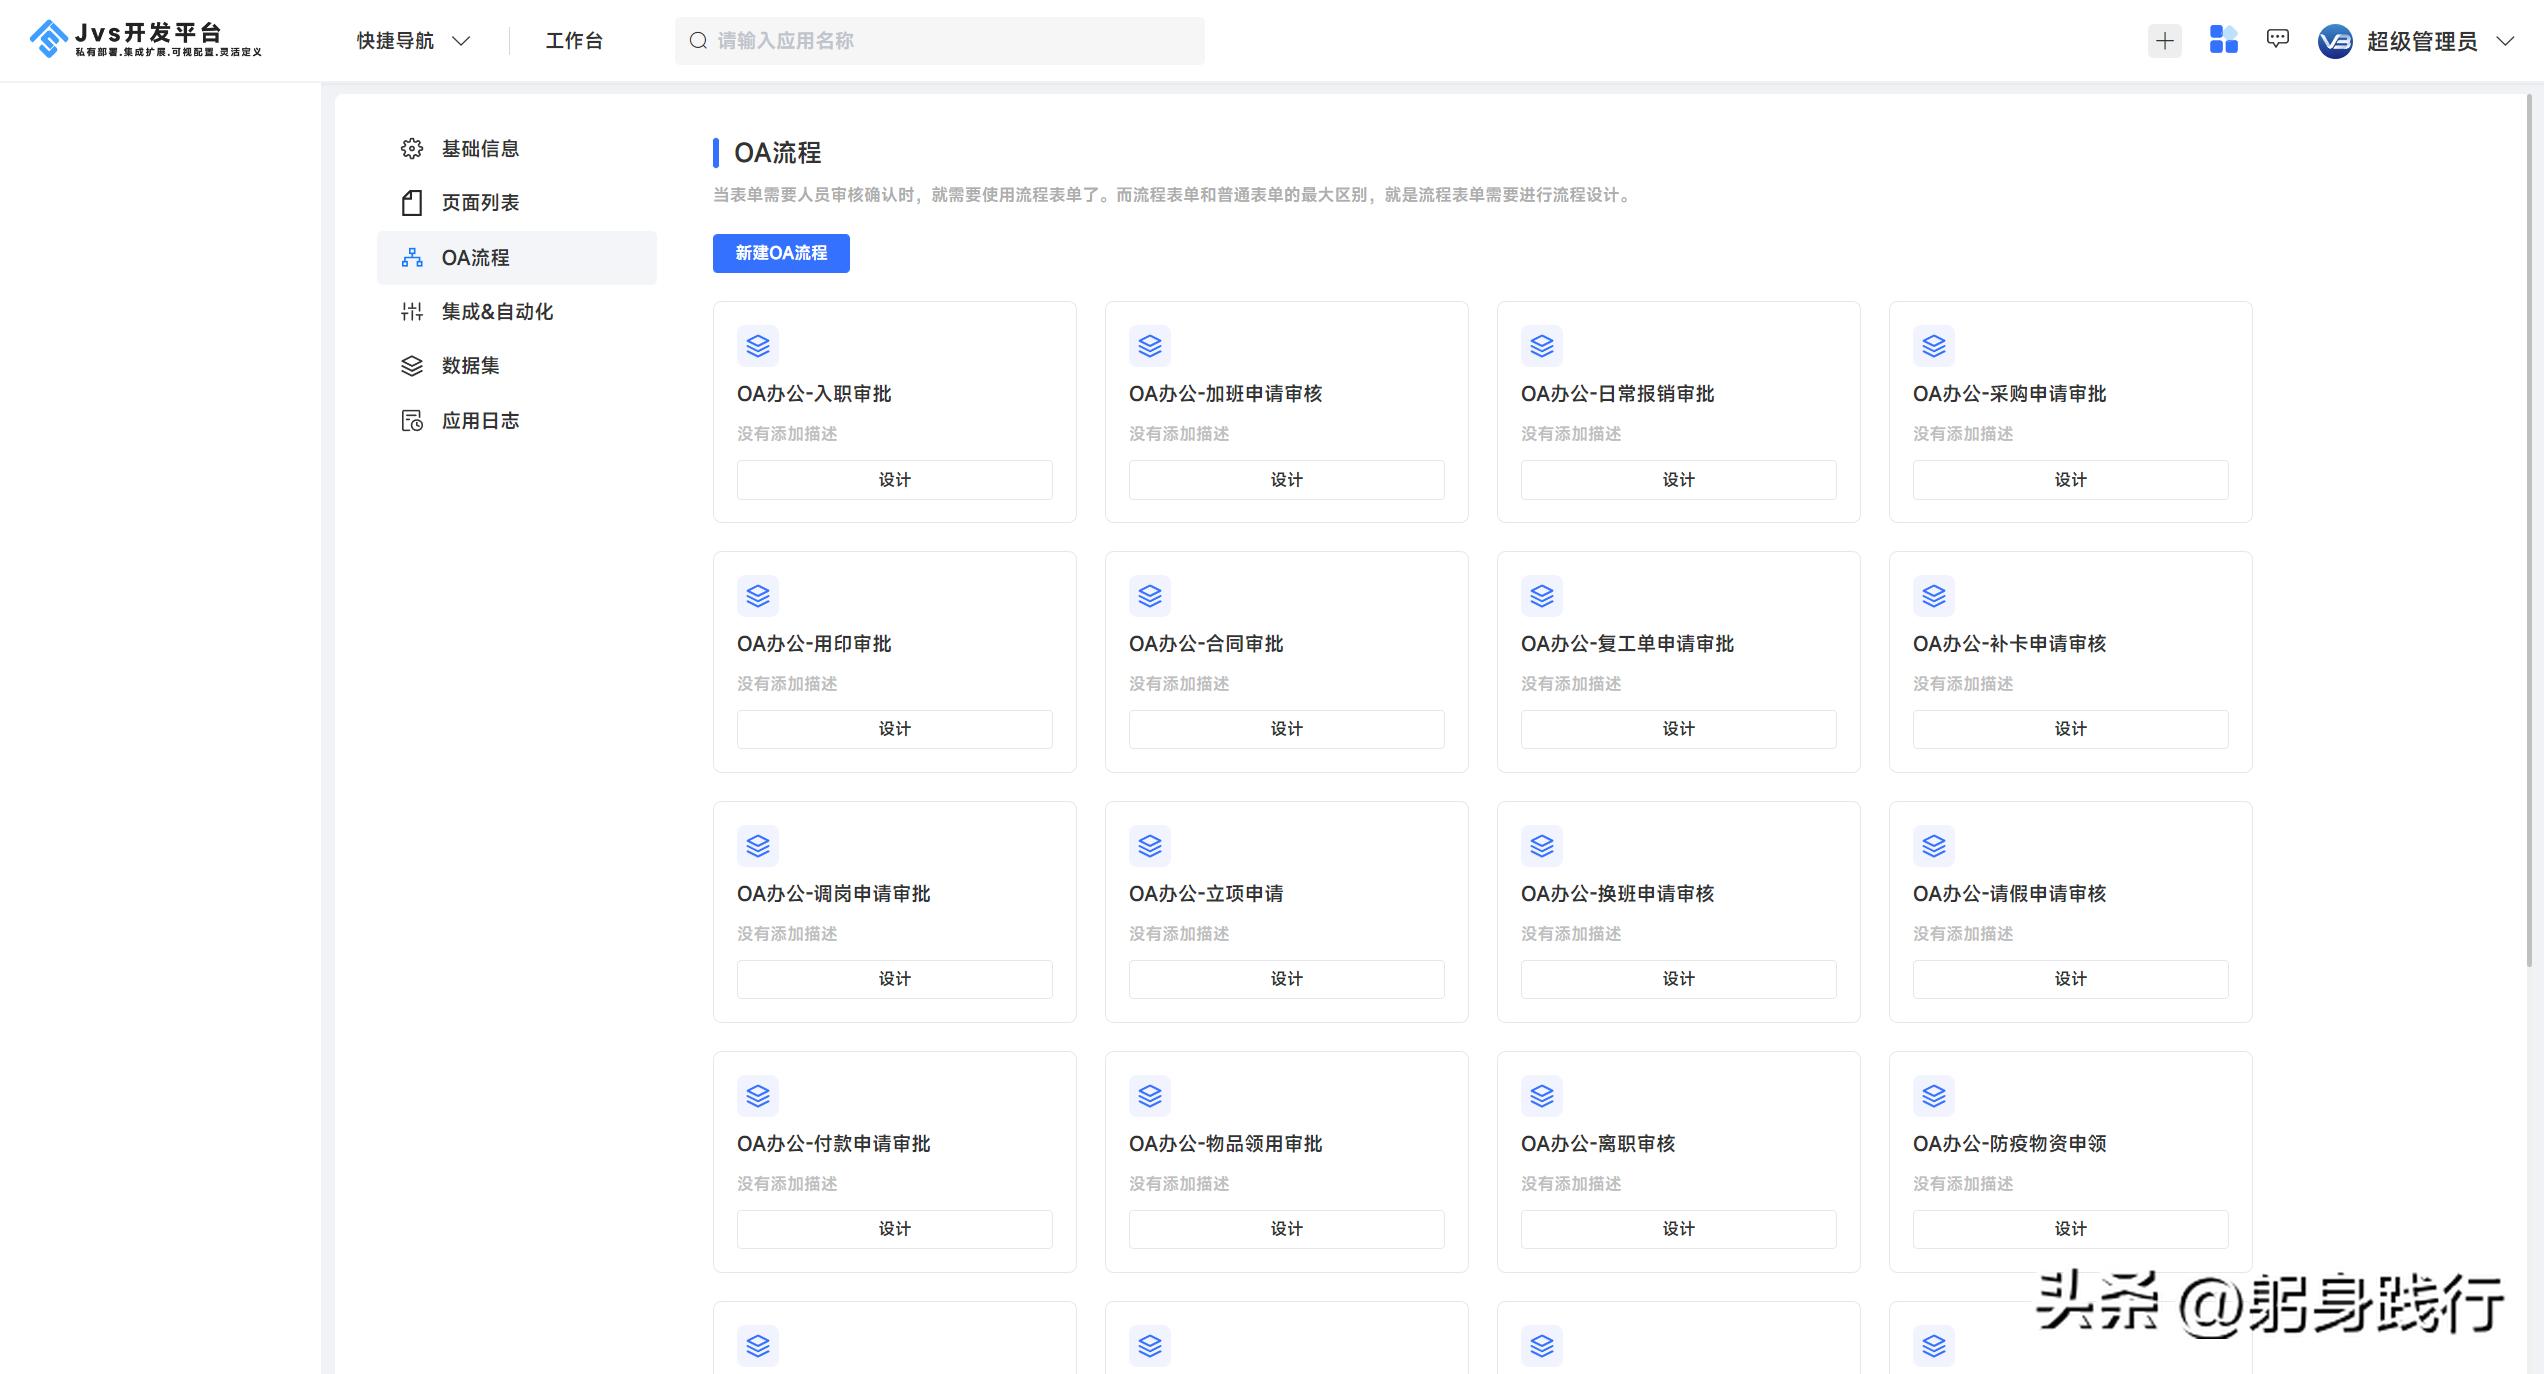Click 设计 on OA办公-合同审批 card
Image resolution: width=2544 pixels, height=1374 pixels.
click(1286, 729)
